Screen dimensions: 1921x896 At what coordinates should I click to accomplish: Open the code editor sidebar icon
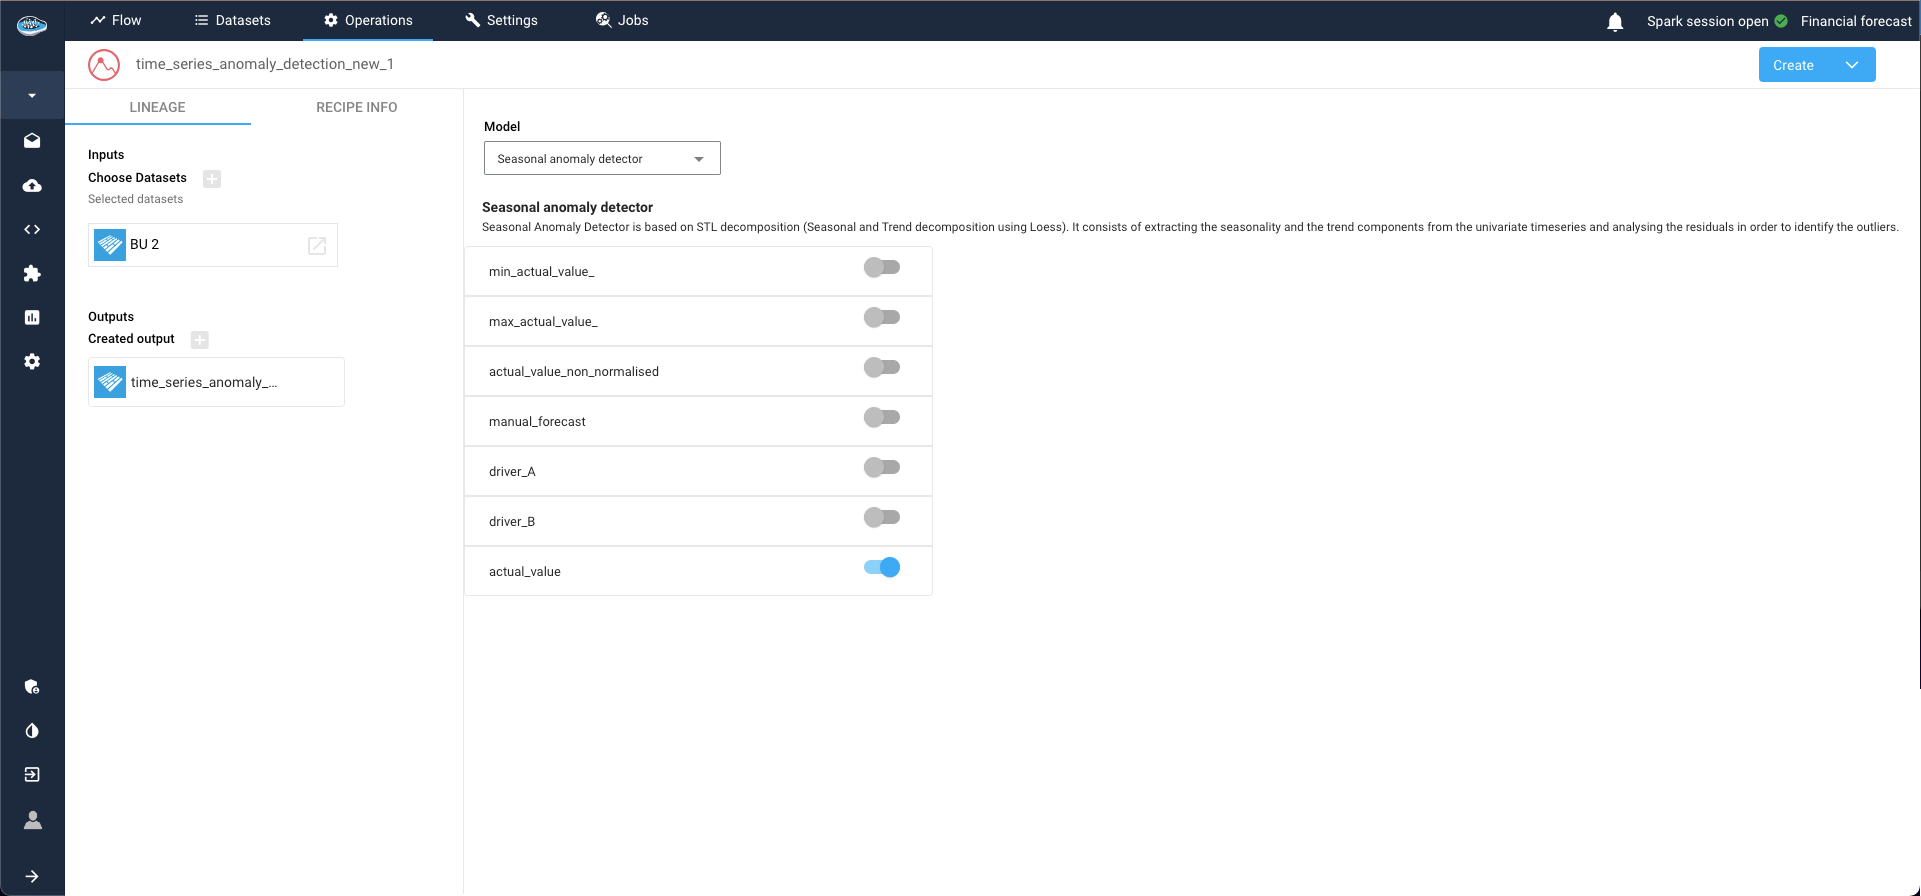tap(32, 230)
